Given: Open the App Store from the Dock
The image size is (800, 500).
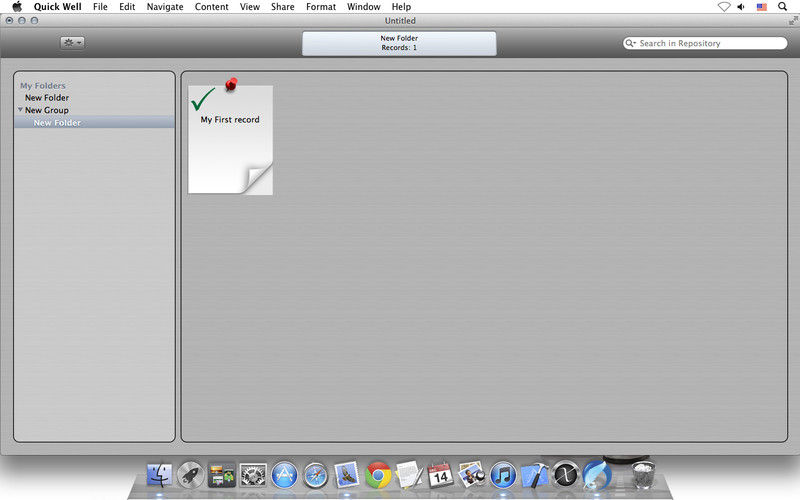Looking at the screenshot, I should click(x=284, y=476).
